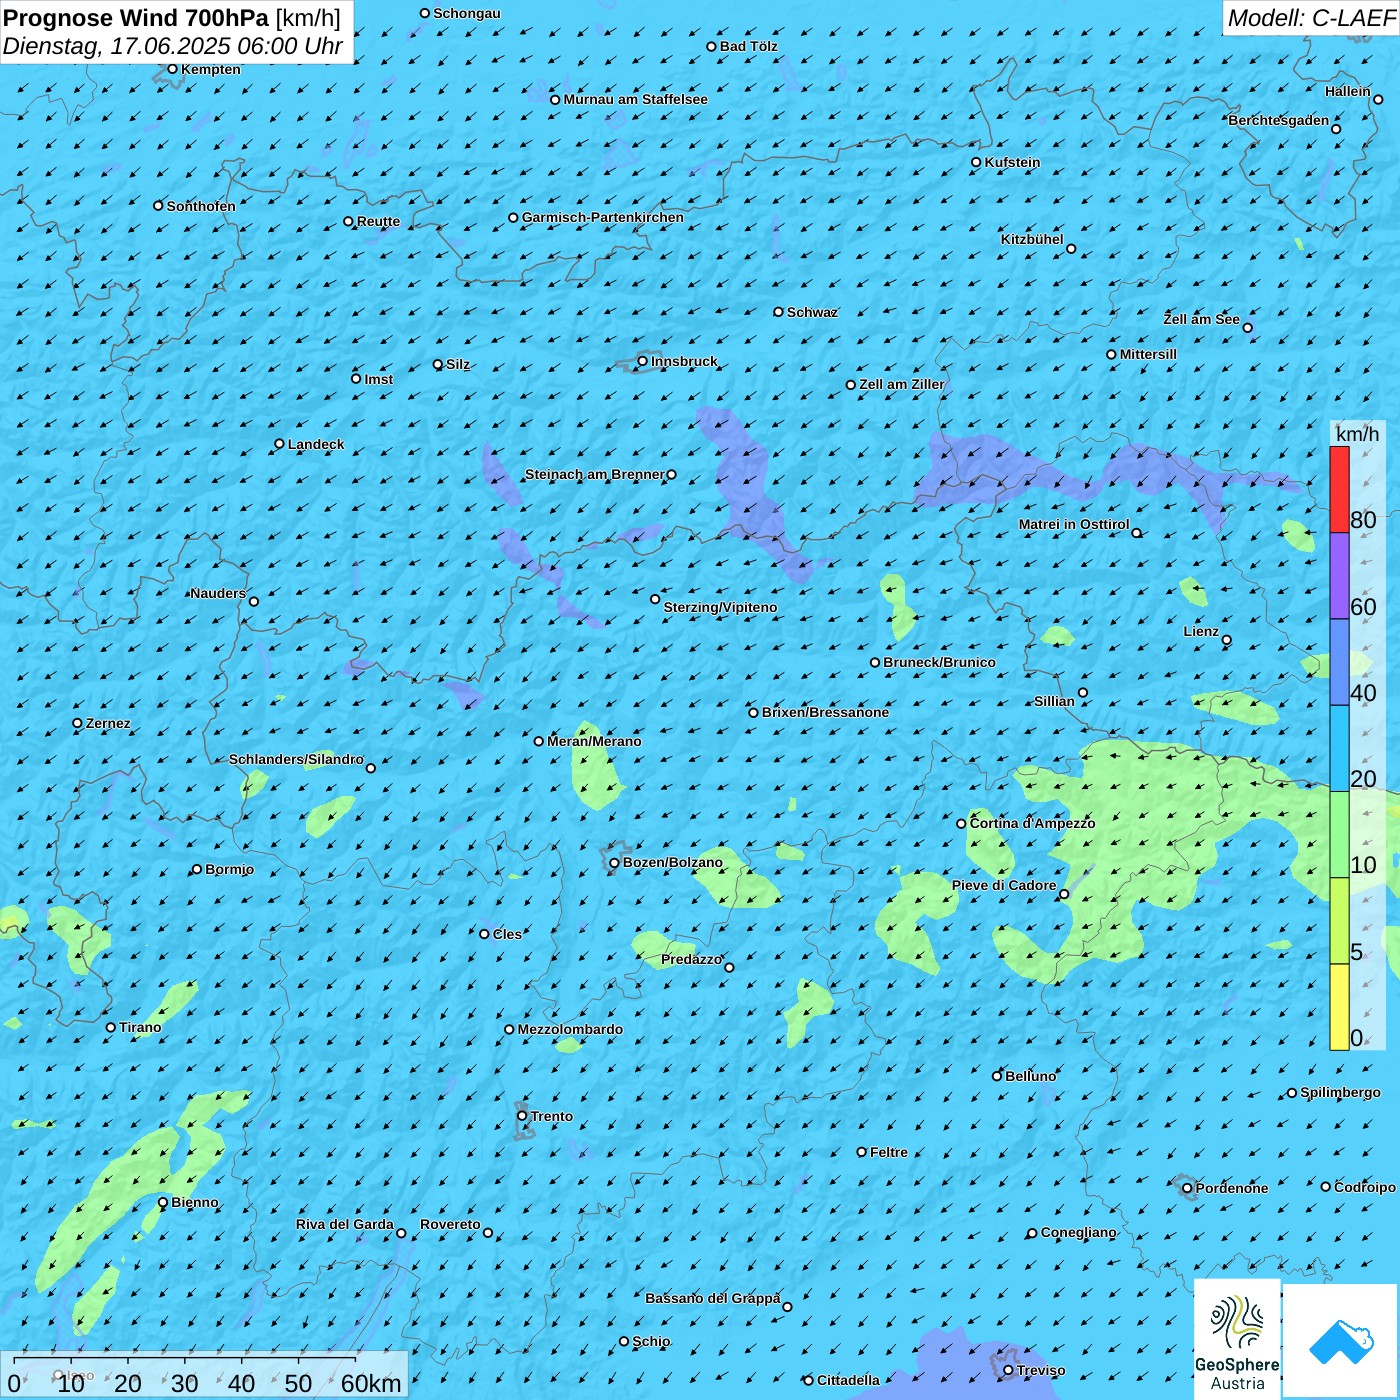Select the Murnau am Staffelsee label

635,99
